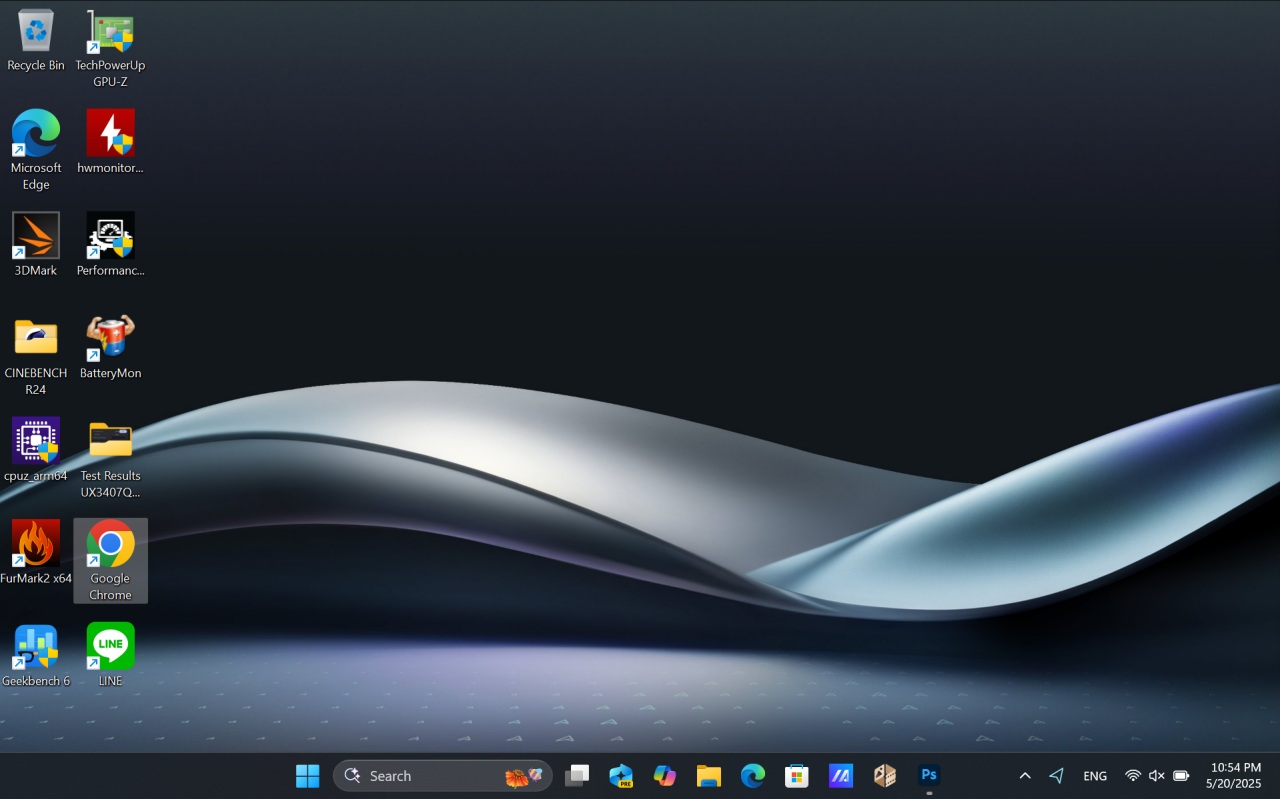This screenshot has width=1280, height=799.
Task: Select the Performance shortcut with the gauge icon
Action: [x=110, y=245]
